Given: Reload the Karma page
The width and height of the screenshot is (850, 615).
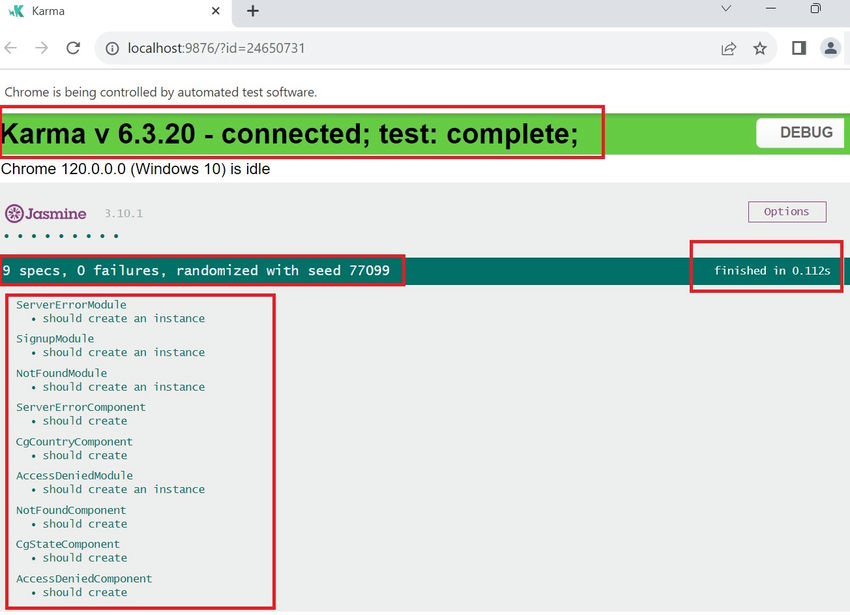Looking at the screenshot, I should coord(73,48).
